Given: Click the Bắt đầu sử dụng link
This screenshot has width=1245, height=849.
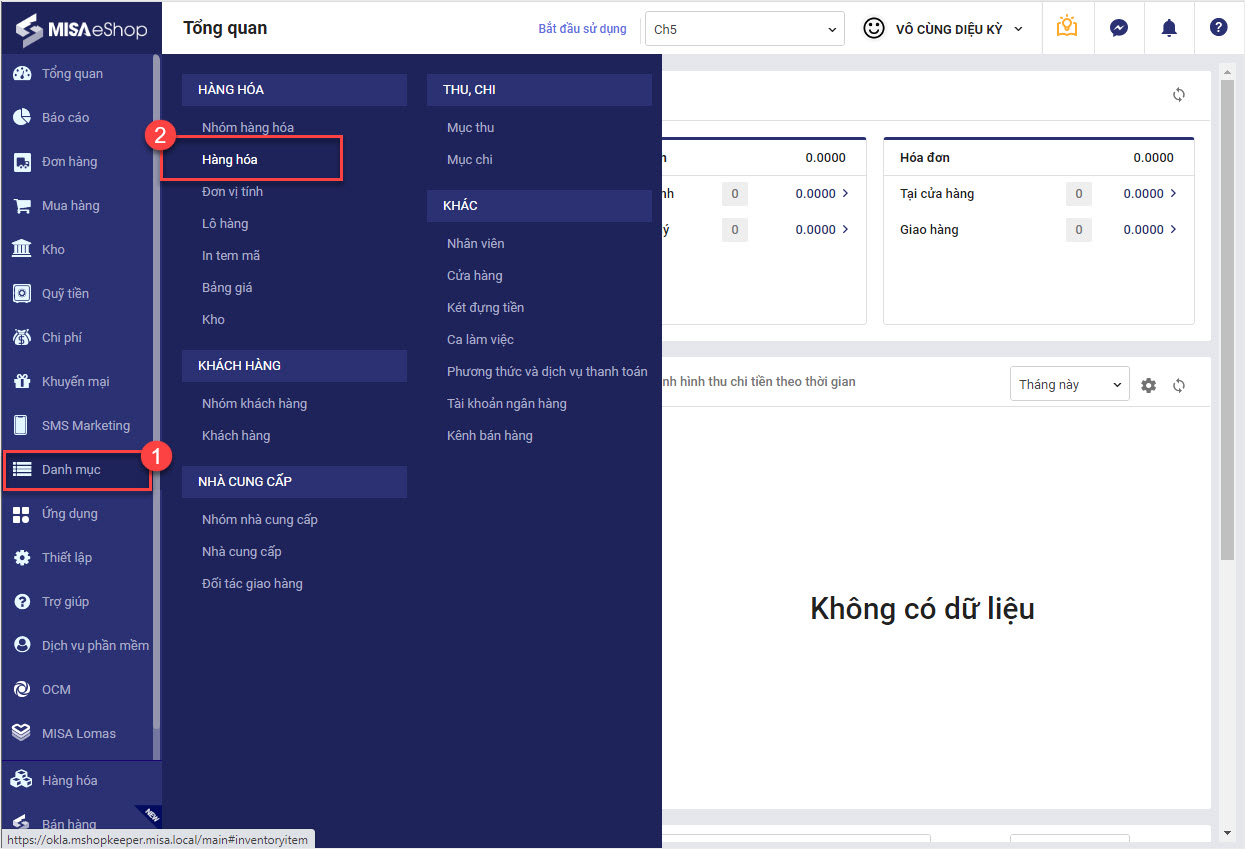Looking at the screenshot, I should pos(583,29).
